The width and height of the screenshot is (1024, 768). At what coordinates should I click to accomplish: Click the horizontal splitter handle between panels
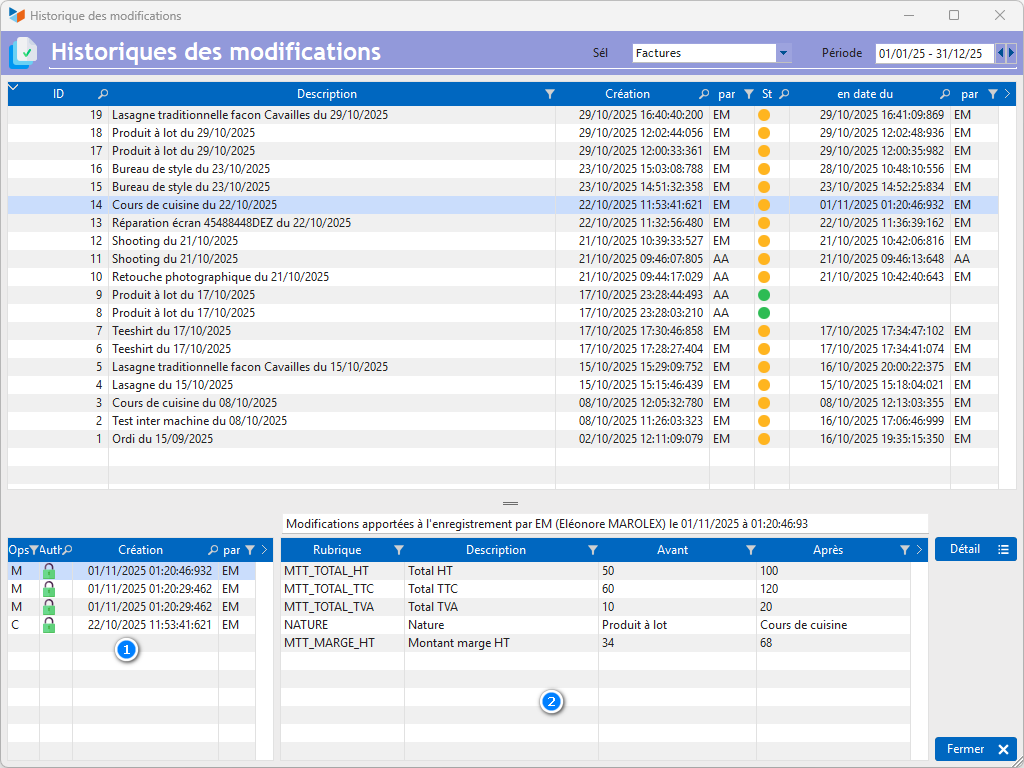[511, 503]
